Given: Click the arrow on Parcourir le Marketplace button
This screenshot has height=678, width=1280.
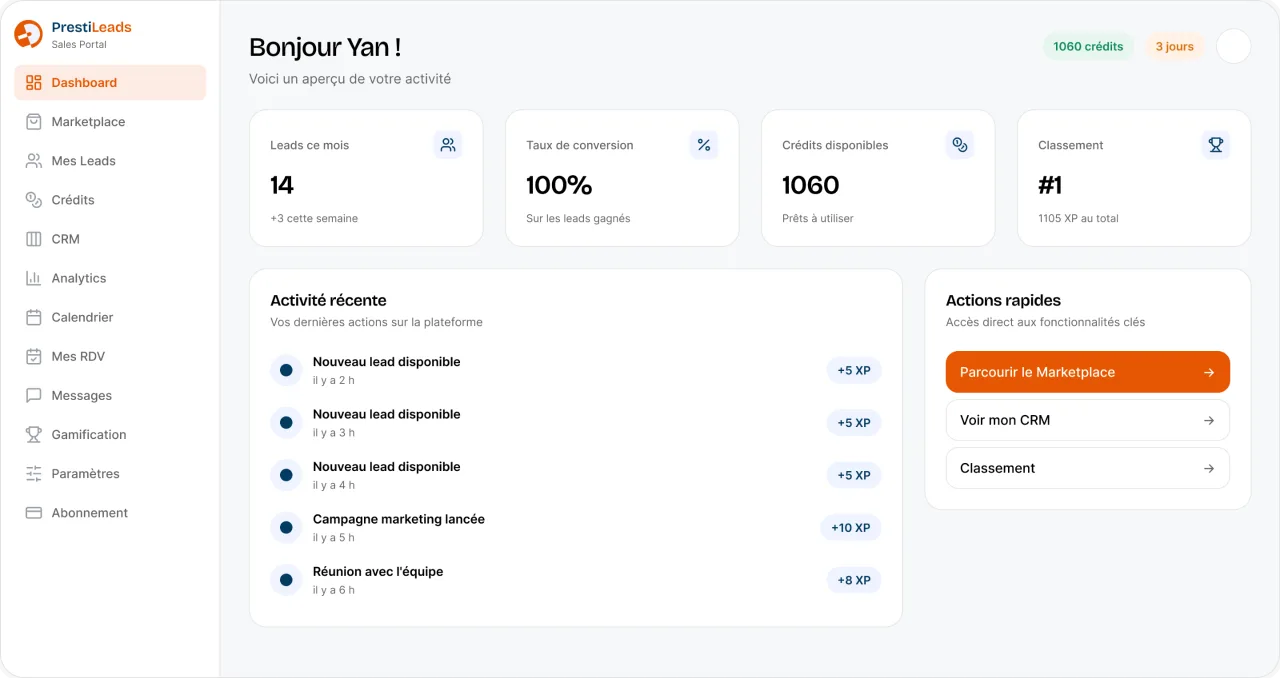Looking at the screenshot, I should coord(1209,372).
